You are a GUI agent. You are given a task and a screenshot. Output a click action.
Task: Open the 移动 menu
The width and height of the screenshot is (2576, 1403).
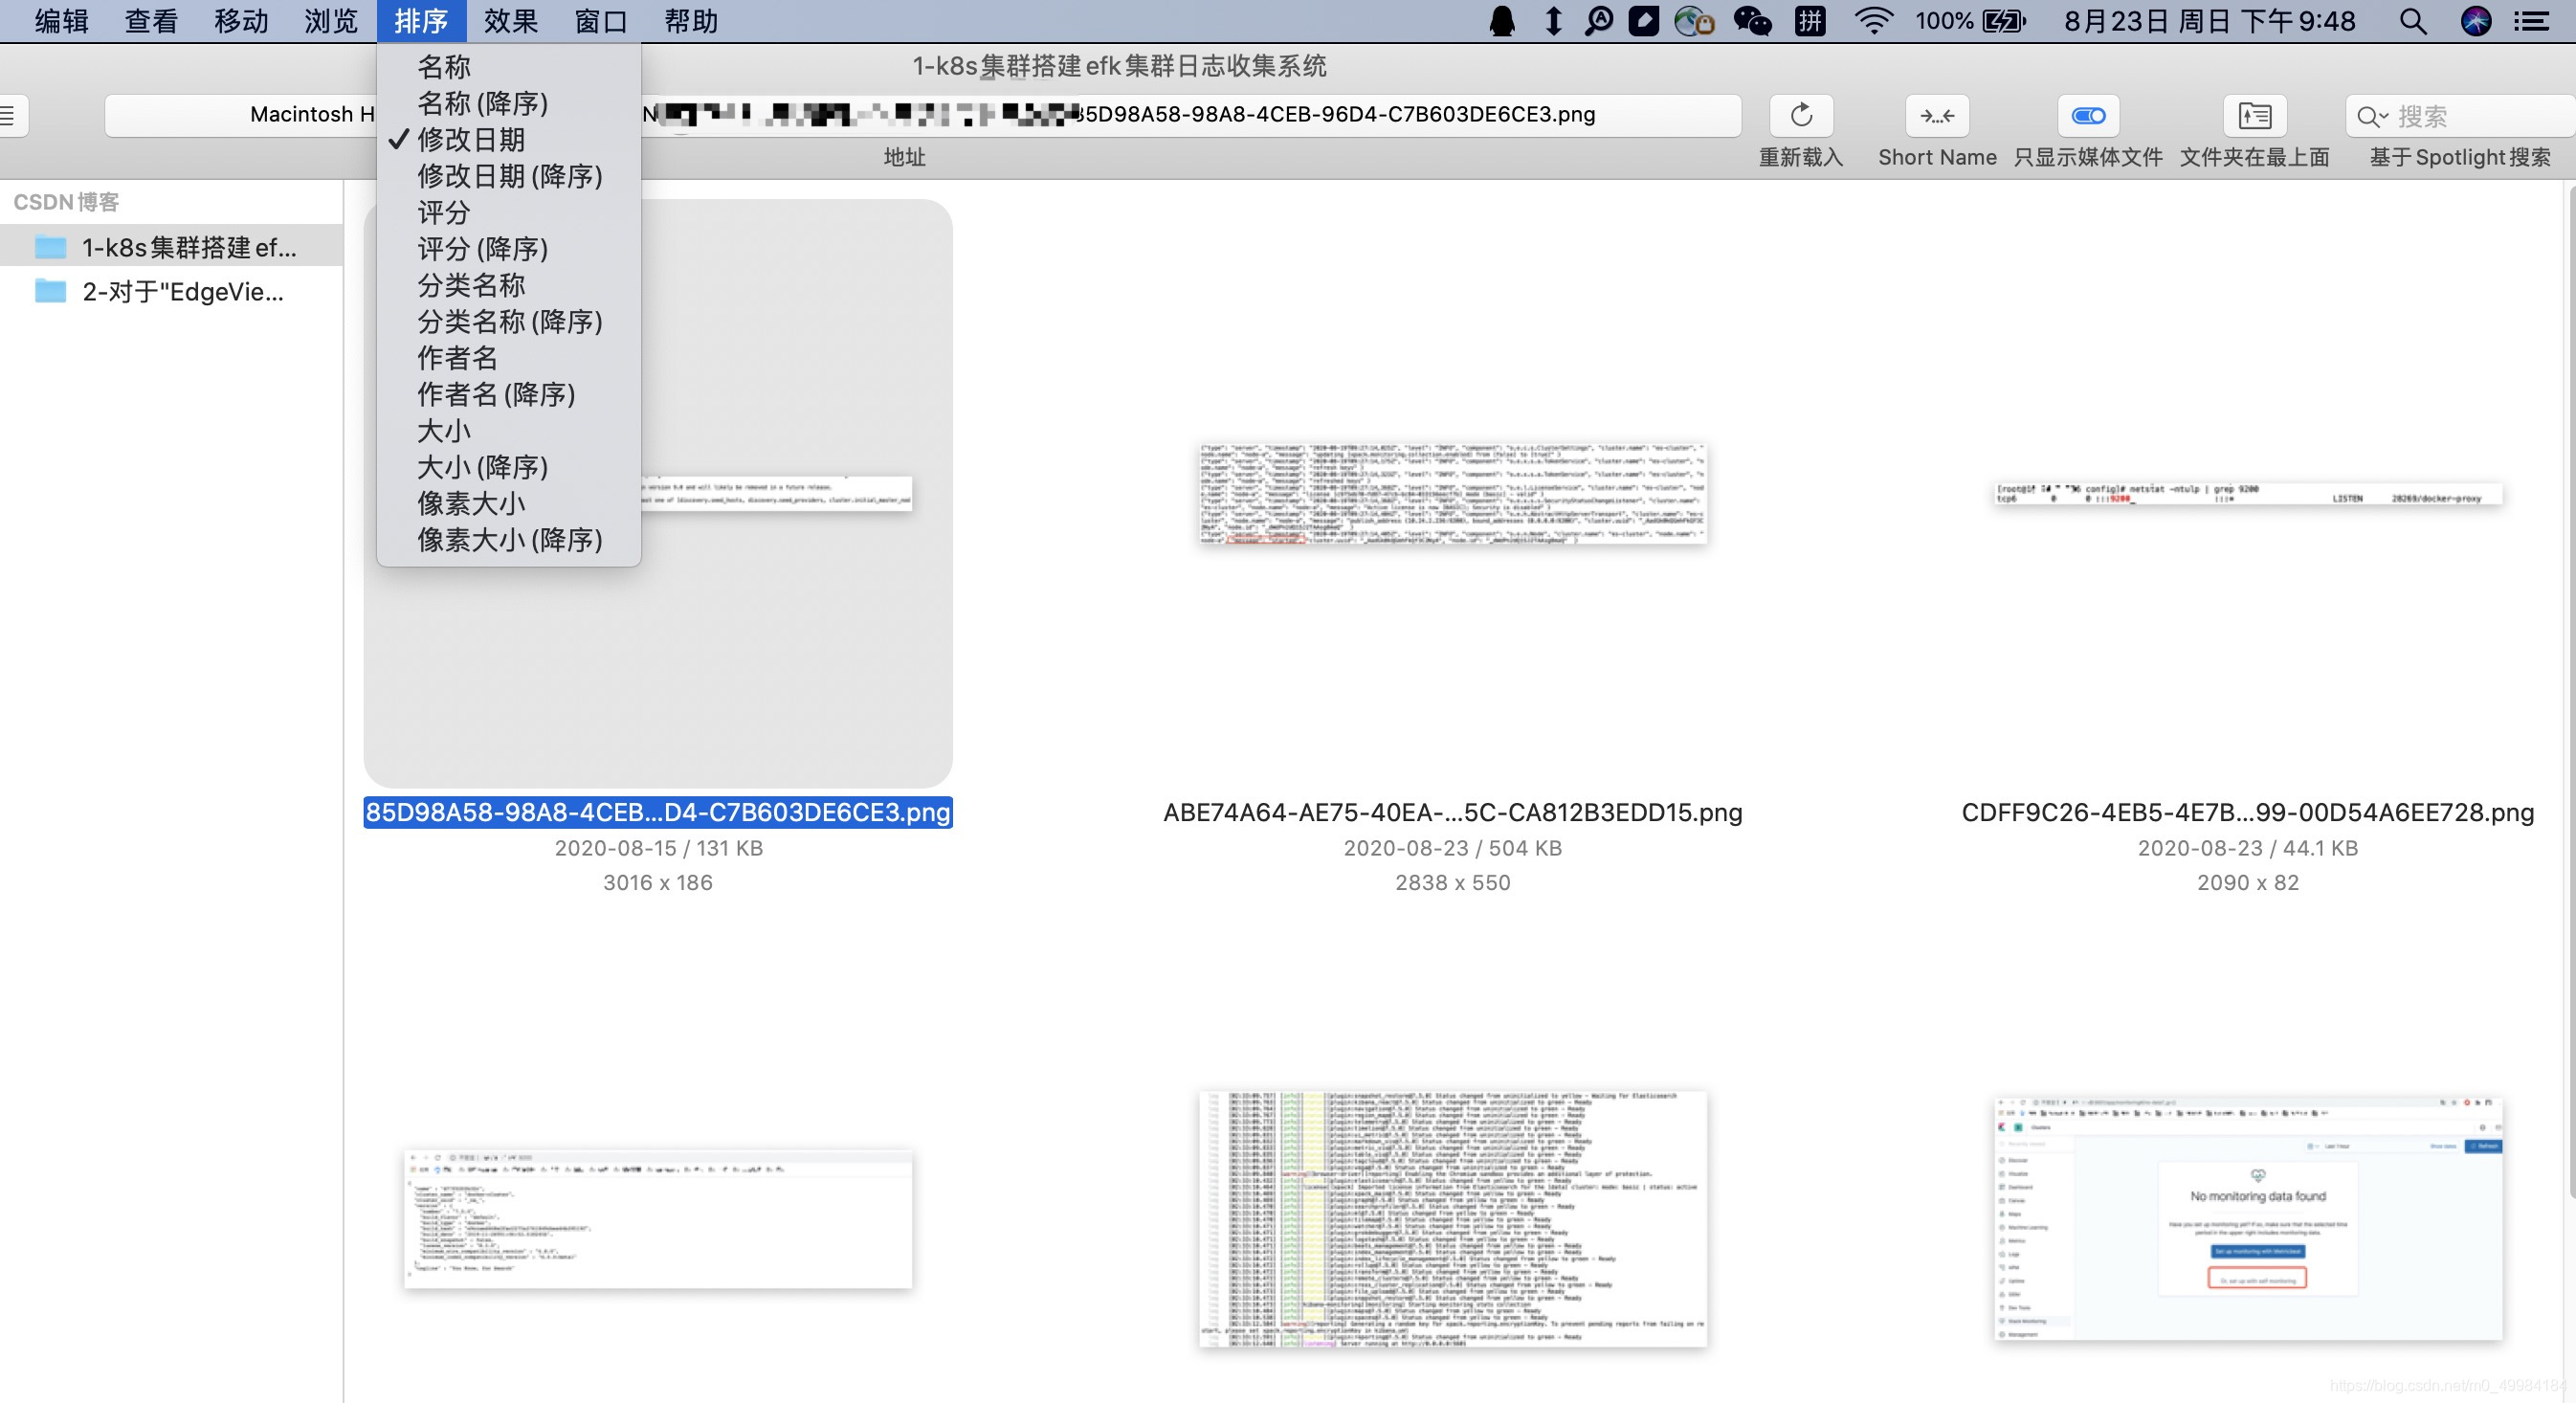(x=241, y=21)
